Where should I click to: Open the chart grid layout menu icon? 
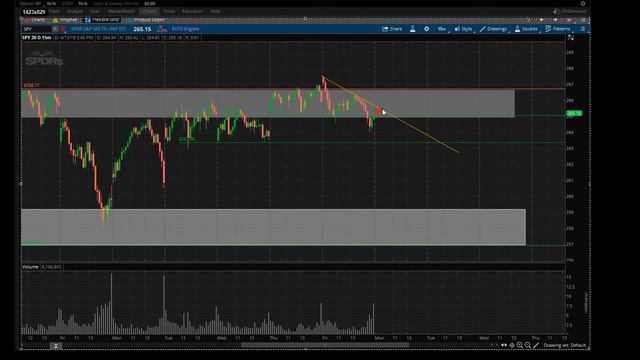[x=583, y=29]
